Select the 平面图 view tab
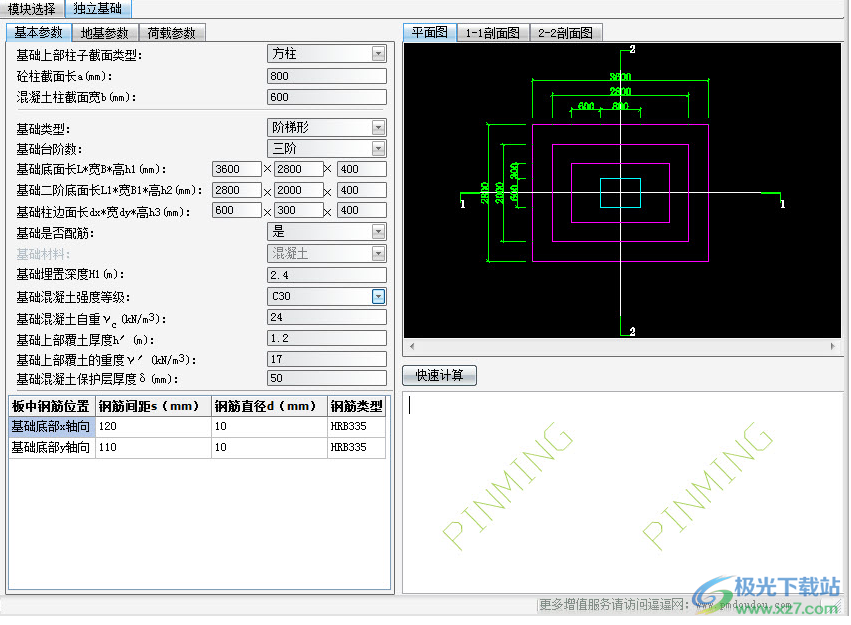 pyautogui.click(x=430, y=32)
